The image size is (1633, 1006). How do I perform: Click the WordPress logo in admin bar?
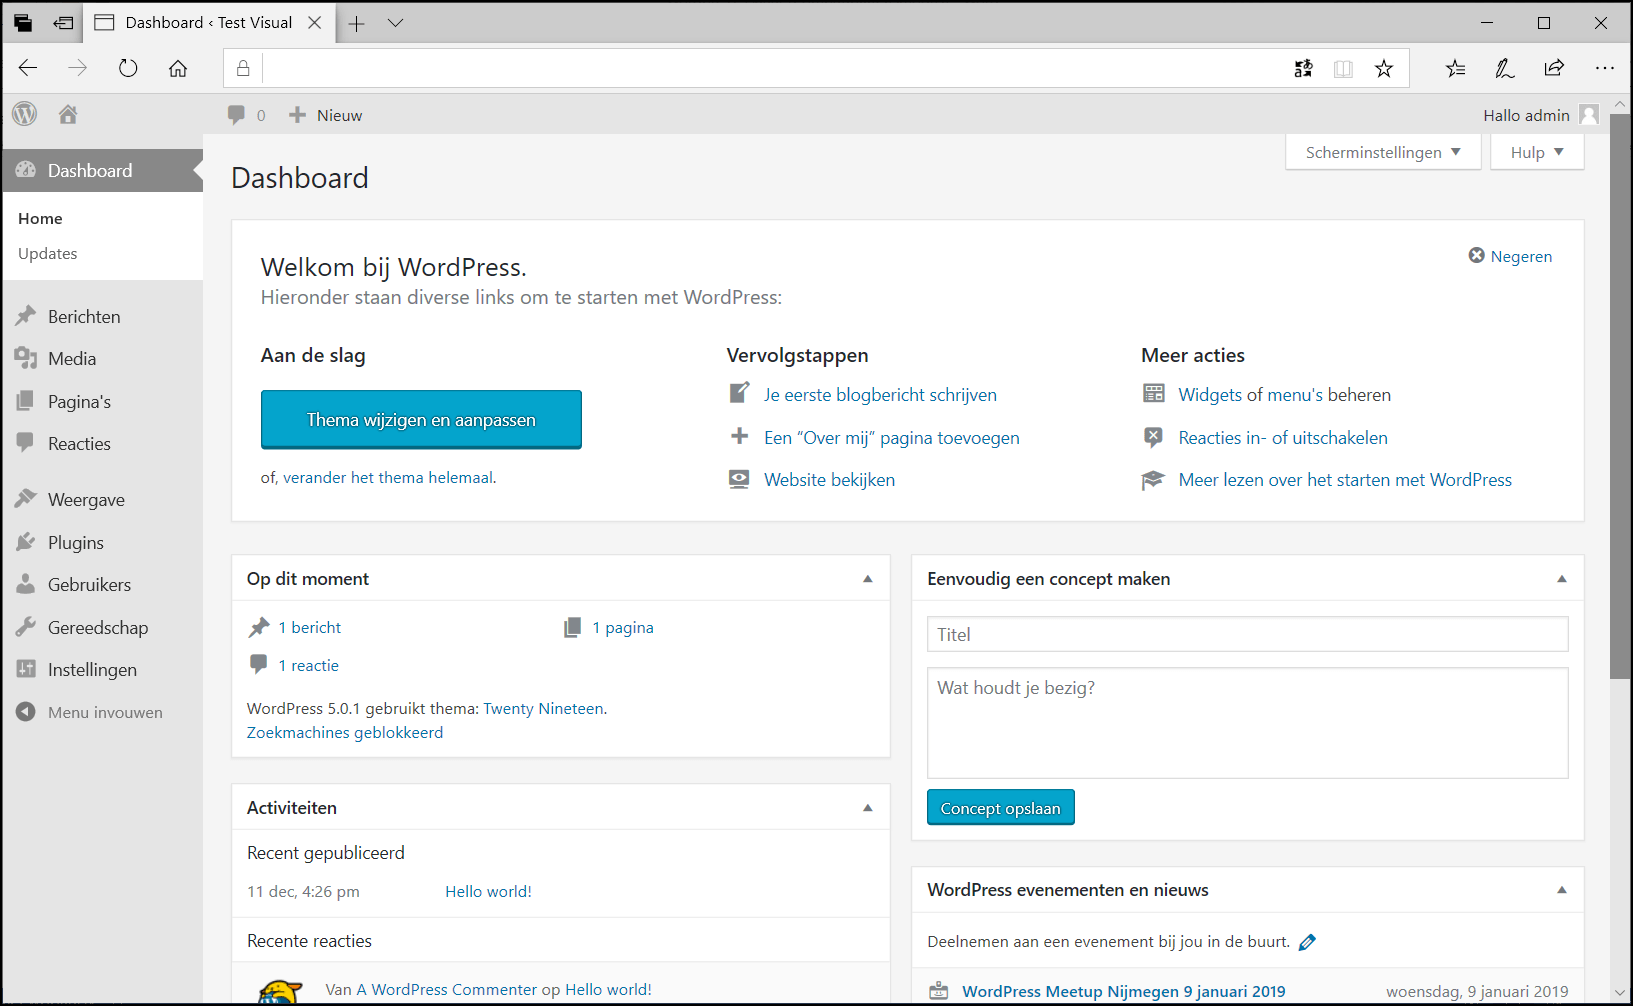25,114
